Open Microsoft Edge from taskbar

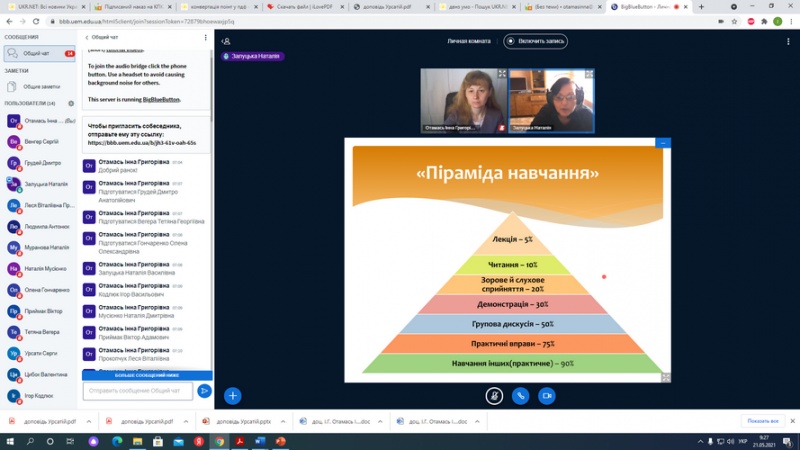[x=117, y=441]
